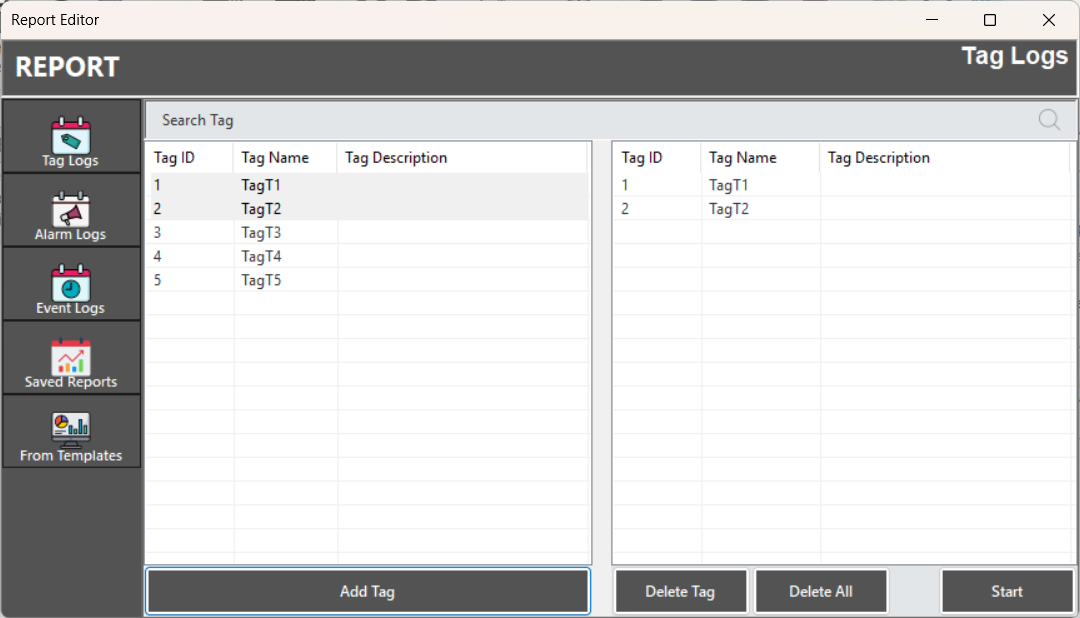Image resolution: width=1080 pixels, height=618 pixels.
Task: Click the Delete Tag button
Action: [x=681, y=591]
